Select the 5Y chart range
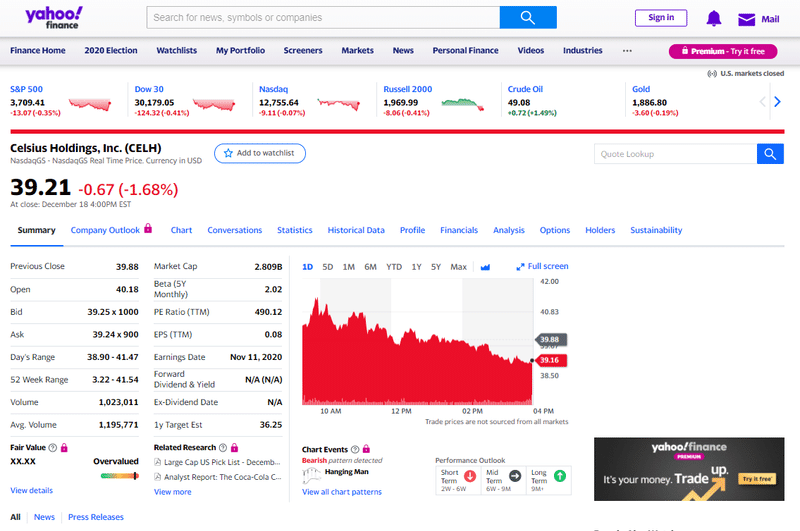This screenshot has width=800, height=531. [436, 267]
